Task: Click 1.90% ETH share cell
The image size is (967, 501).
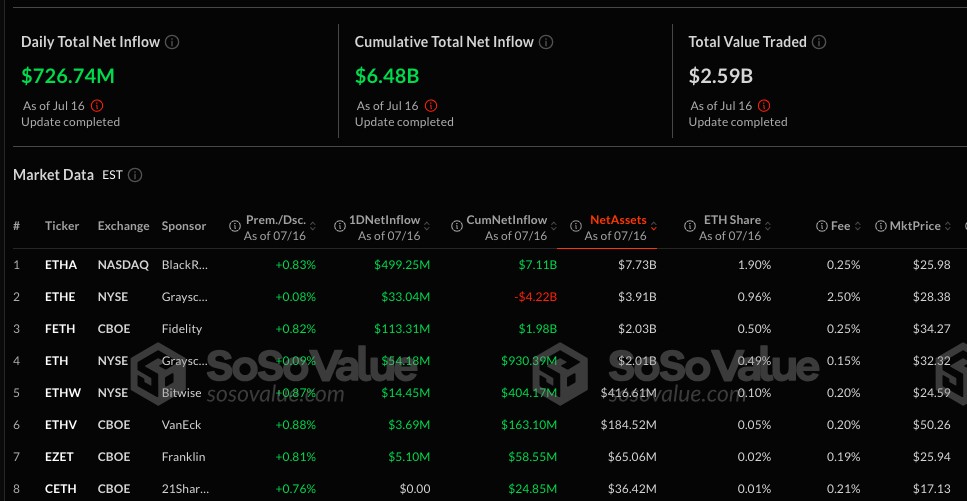Action: (754, 265)
